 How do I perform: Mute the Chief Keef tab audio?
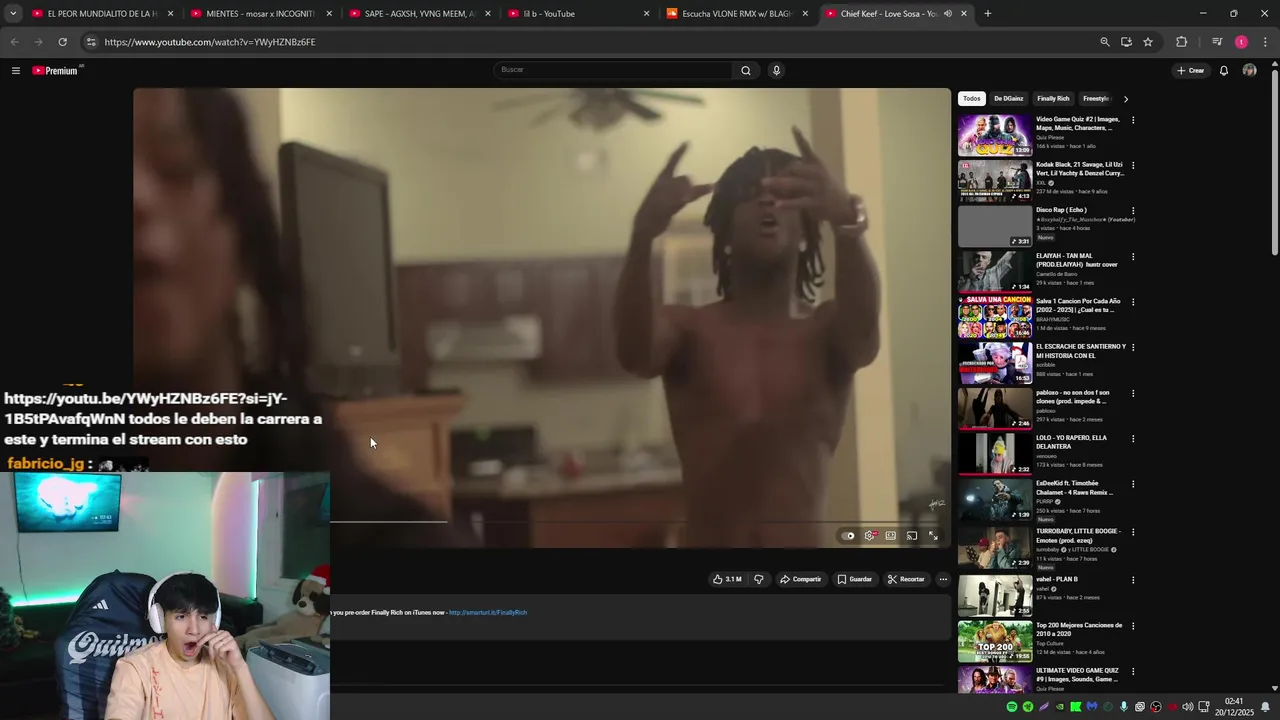click(x=947, y=14)
